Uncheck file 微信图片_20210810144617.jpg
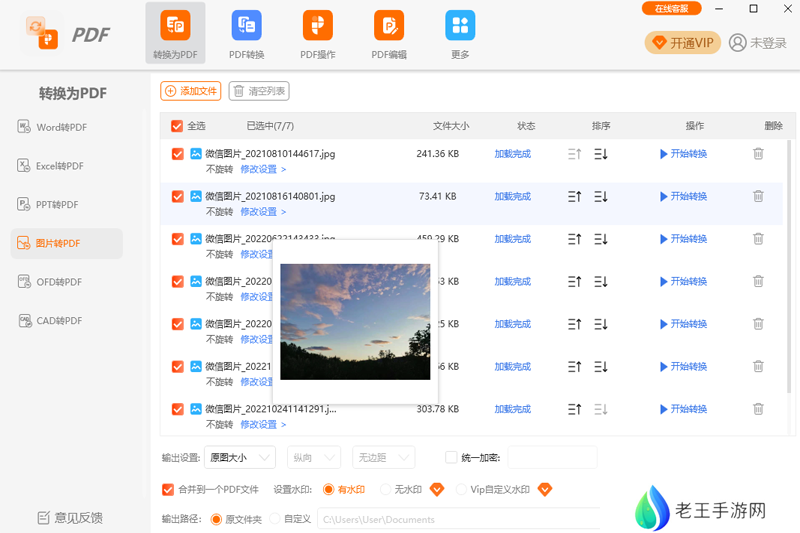 click(178, 154)
